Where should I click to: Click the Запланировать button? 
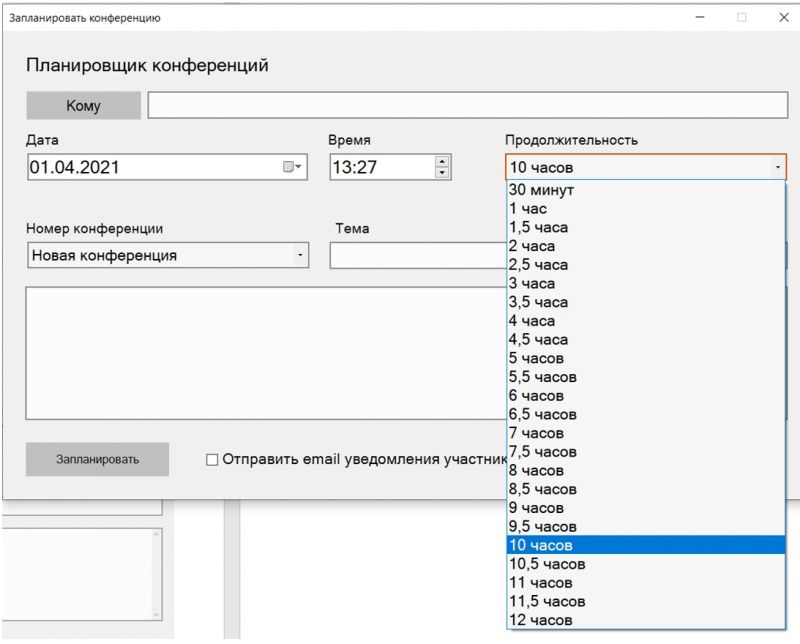click(x=97, y=459)
